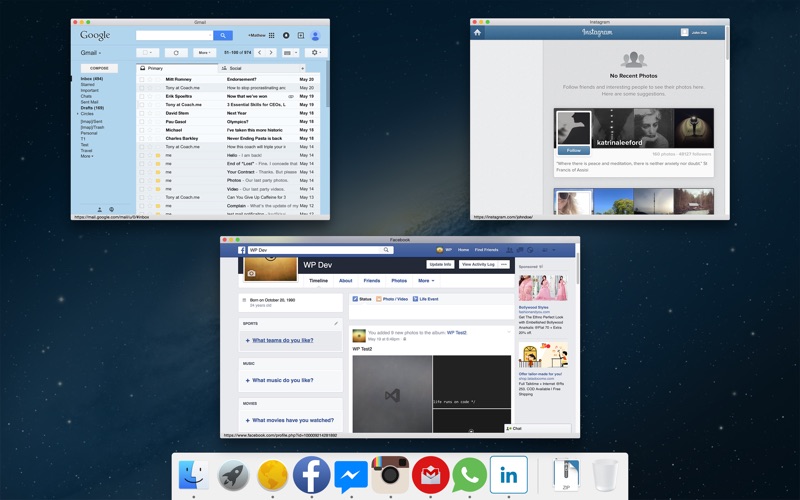Edit Sports section pencil icon

tap(336, 323)
